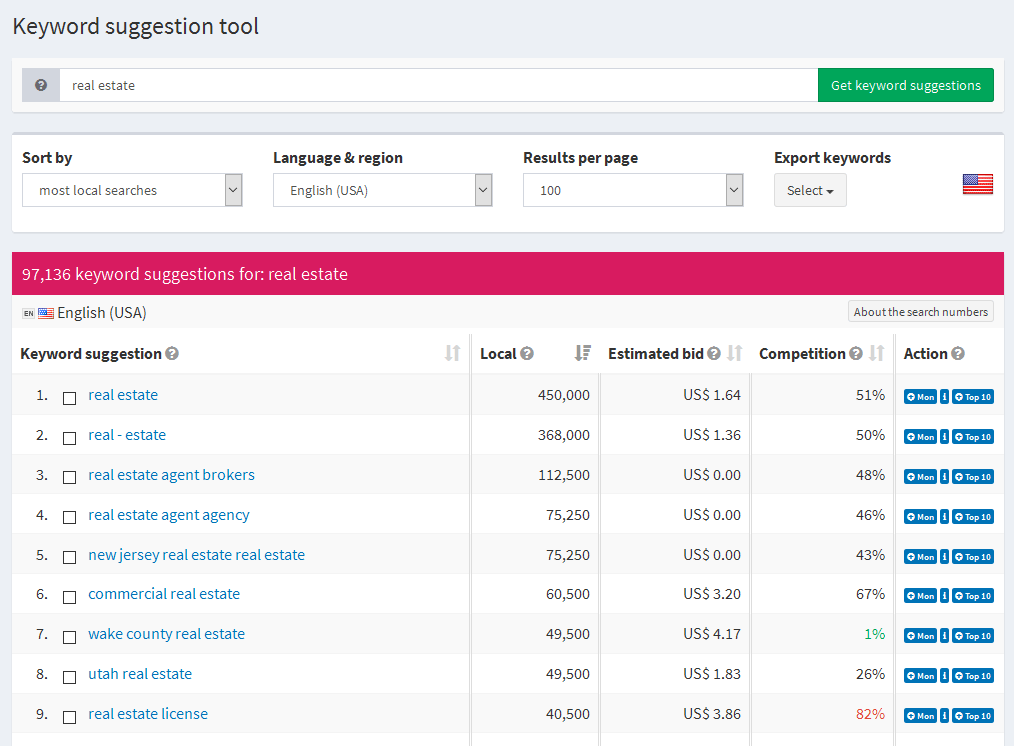
Task: Open the Export keywords 'Select' dropdown
Action: pos(810,189)
